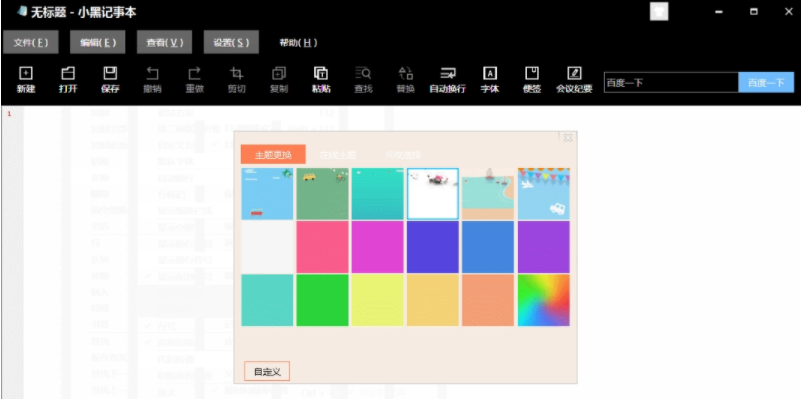The image size is (804, 399).
Task: Switch to the 在线主题 tab
Action: tap(337, 154)
